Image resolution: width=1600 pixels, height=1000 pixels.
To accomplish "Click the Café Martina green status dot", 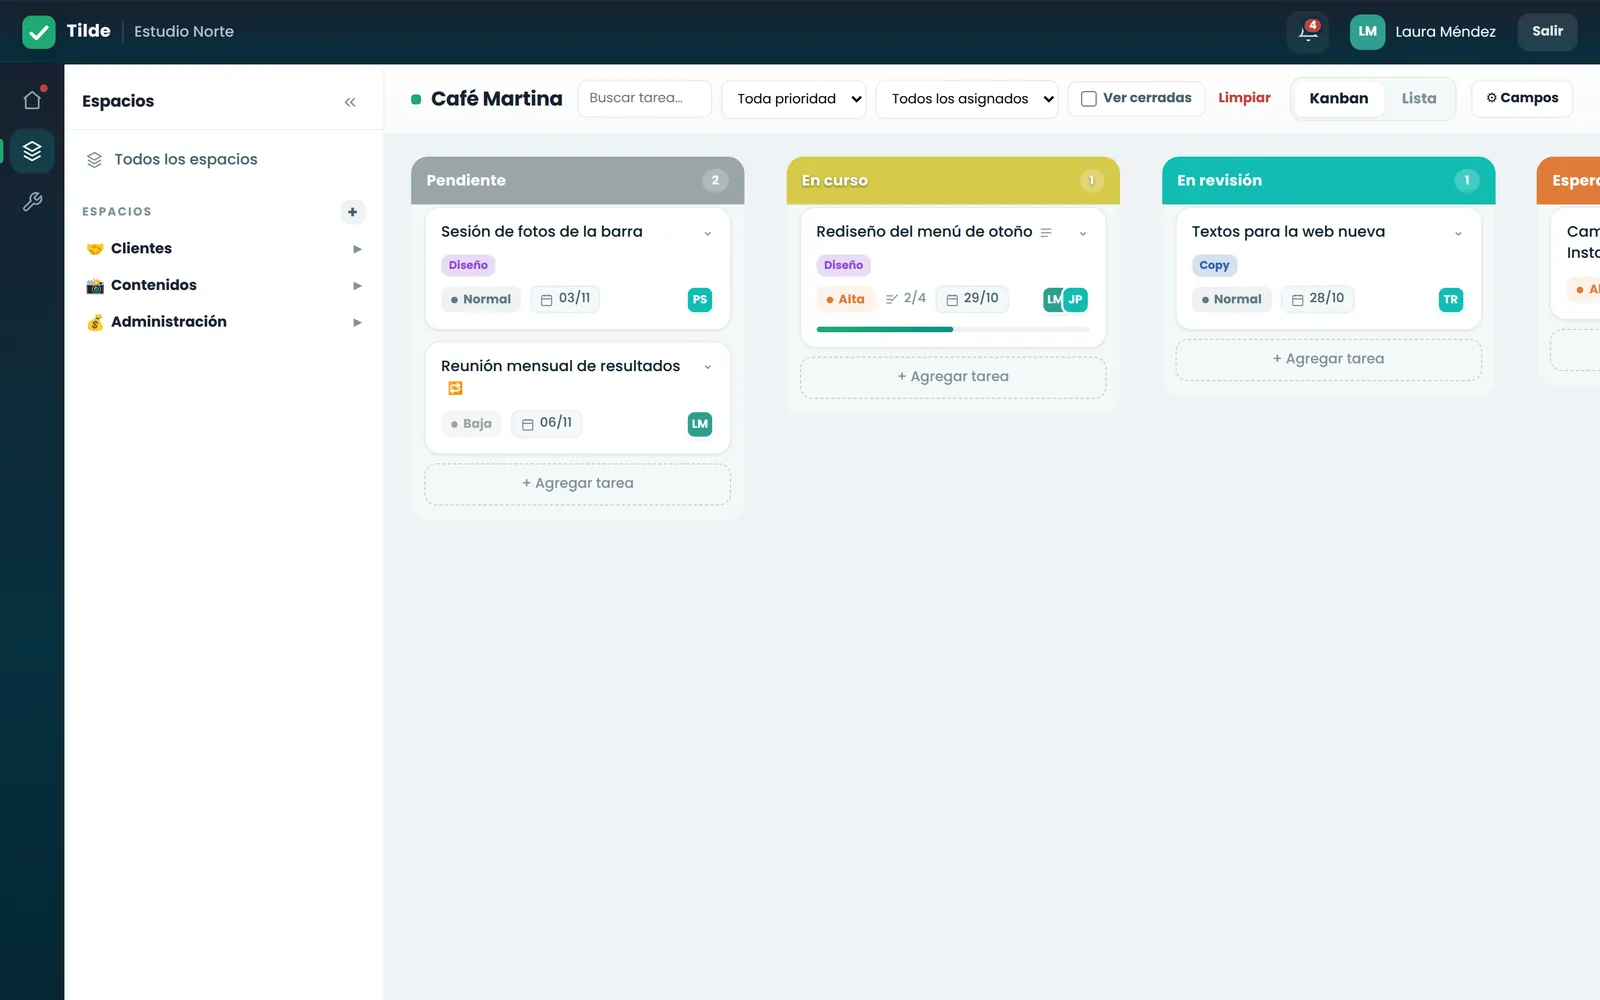I will tap(416, 99).
